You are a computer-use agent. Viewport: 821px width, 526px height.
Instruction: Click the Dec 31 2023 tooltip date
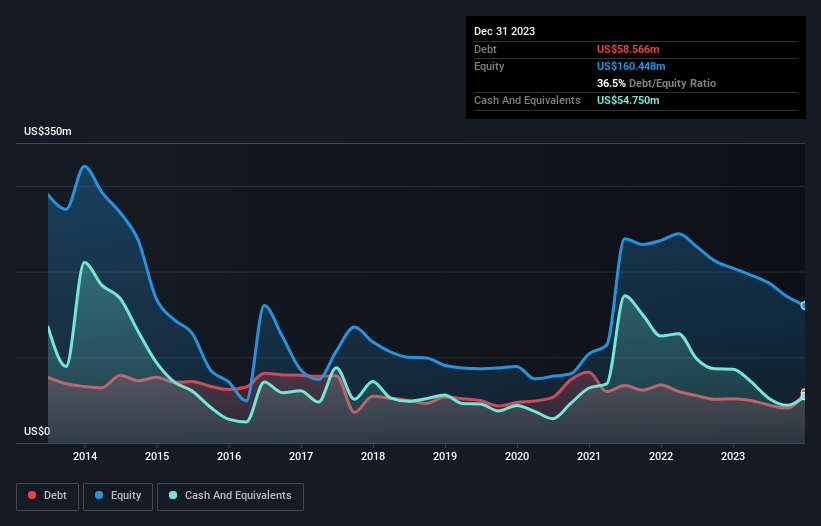(504, 31)
